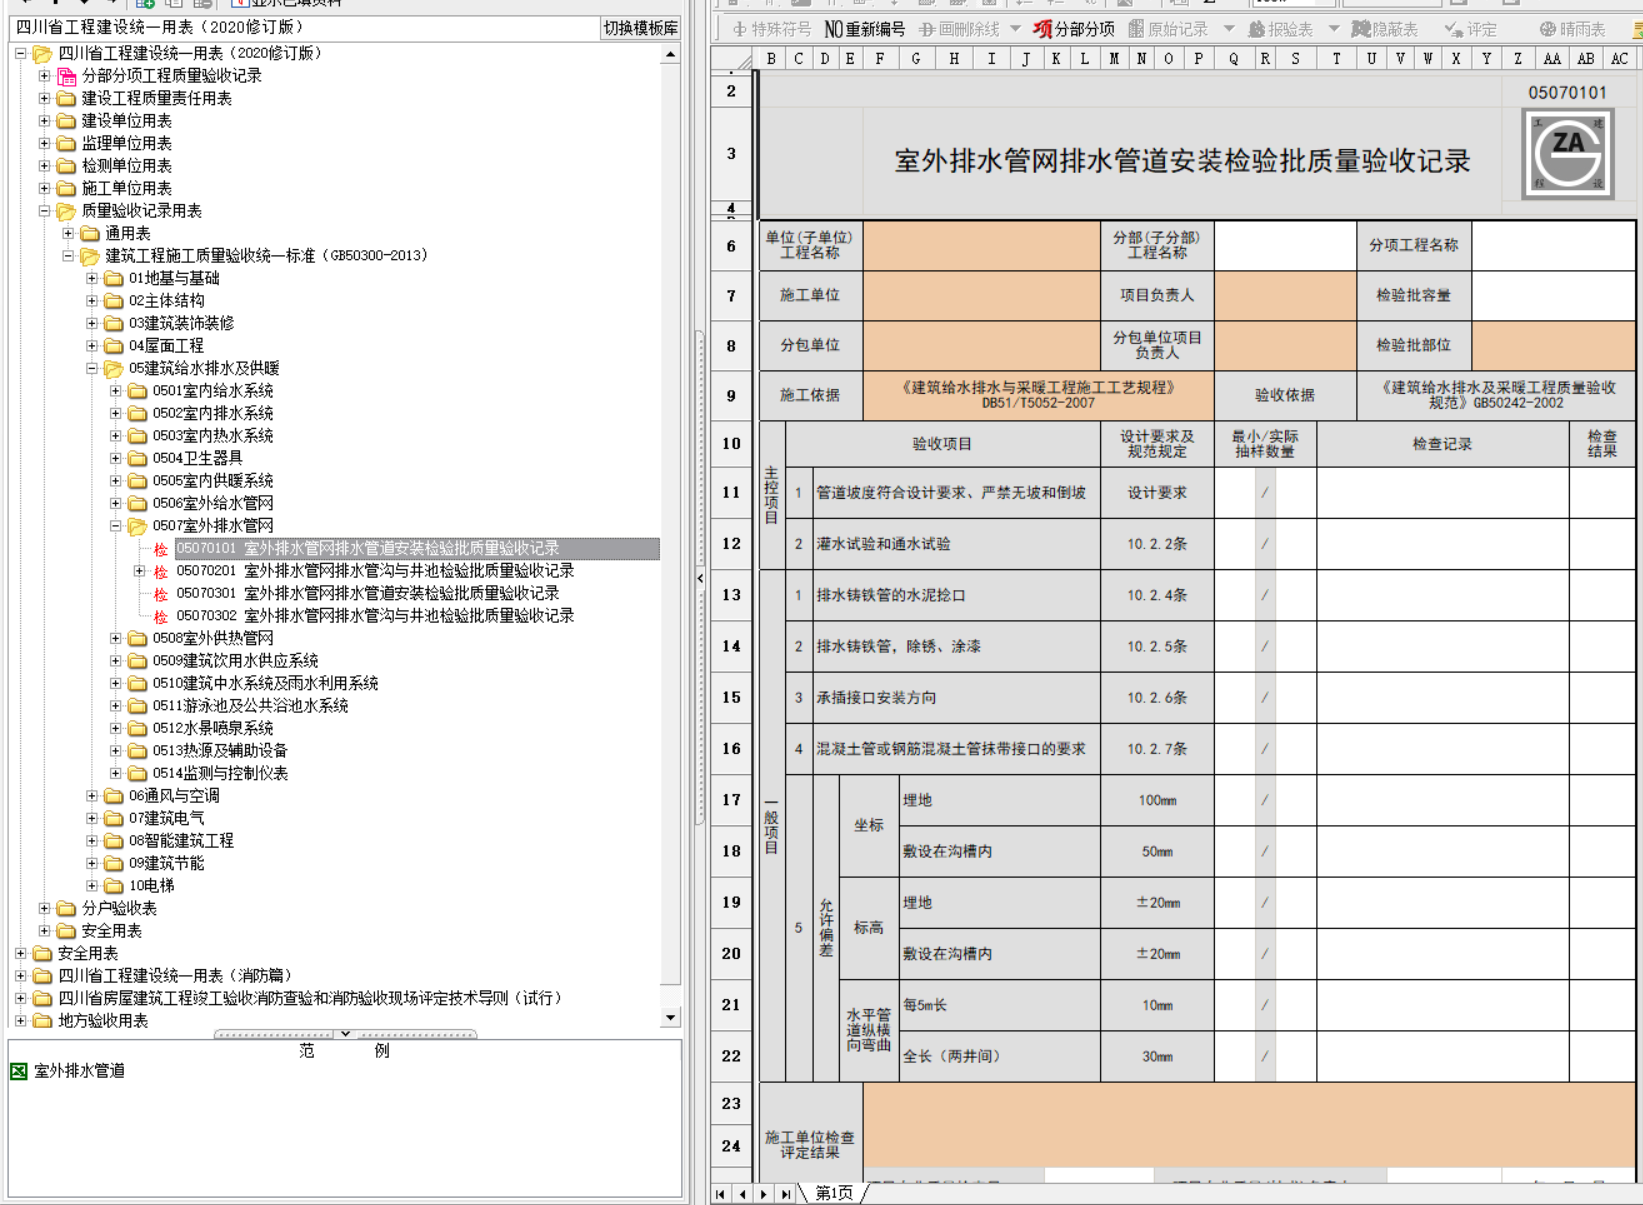The height and width of the screenshot is (1205, 1643).
Task: Select column header B
Action: click(x=771, y=59)
